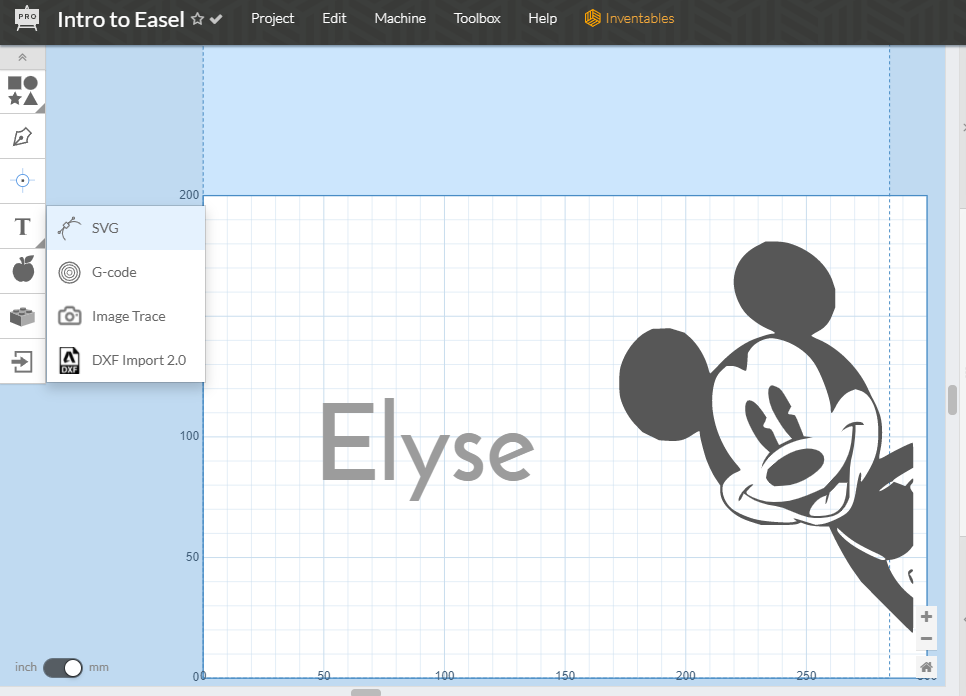Reset canvas view with home icon
The width and height of the screenshot is (966, 696).
926,667
